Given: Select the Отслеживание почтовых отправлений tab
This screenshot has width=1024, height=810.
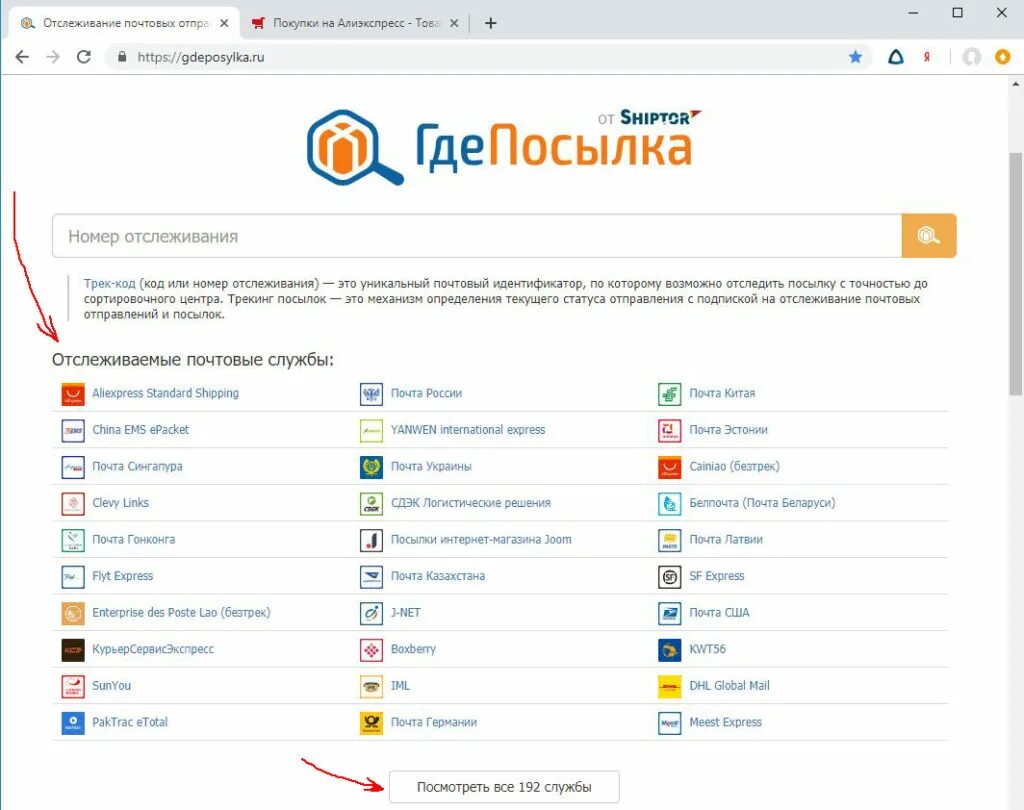Looking at the screenshot, I should click(120, 21).
